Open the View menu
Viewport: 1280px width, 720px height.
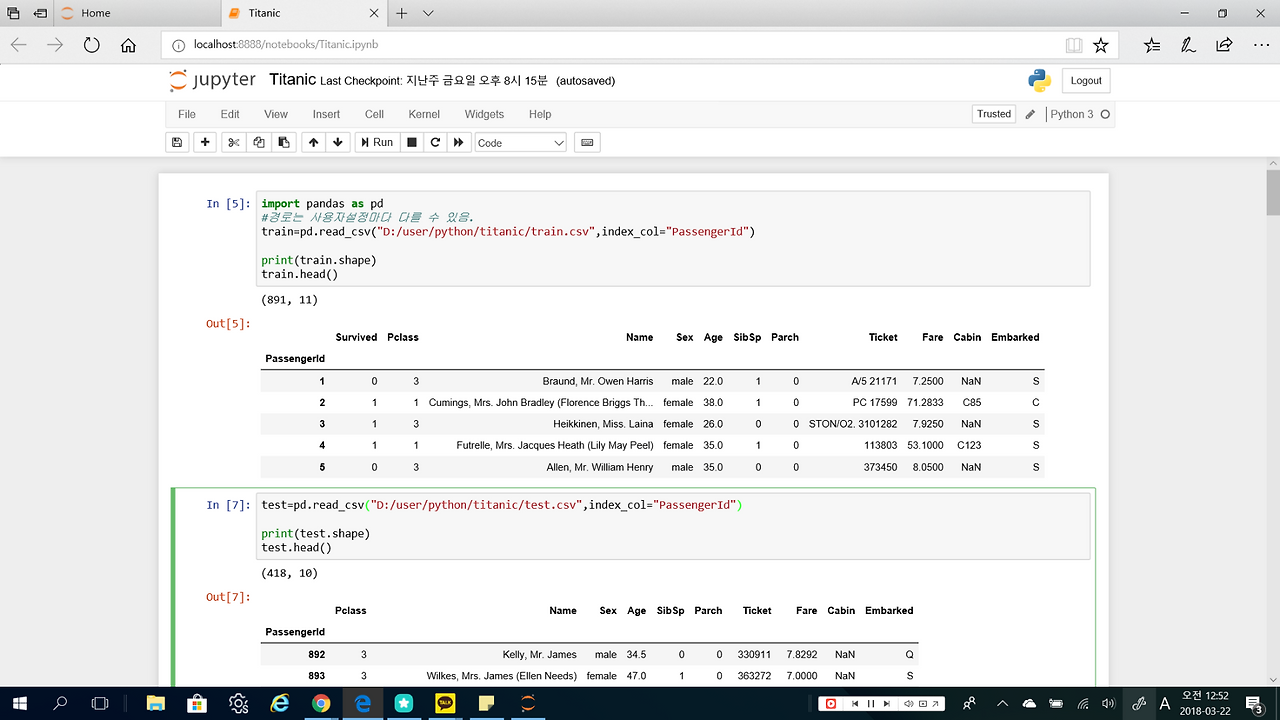tap(276, 114)
